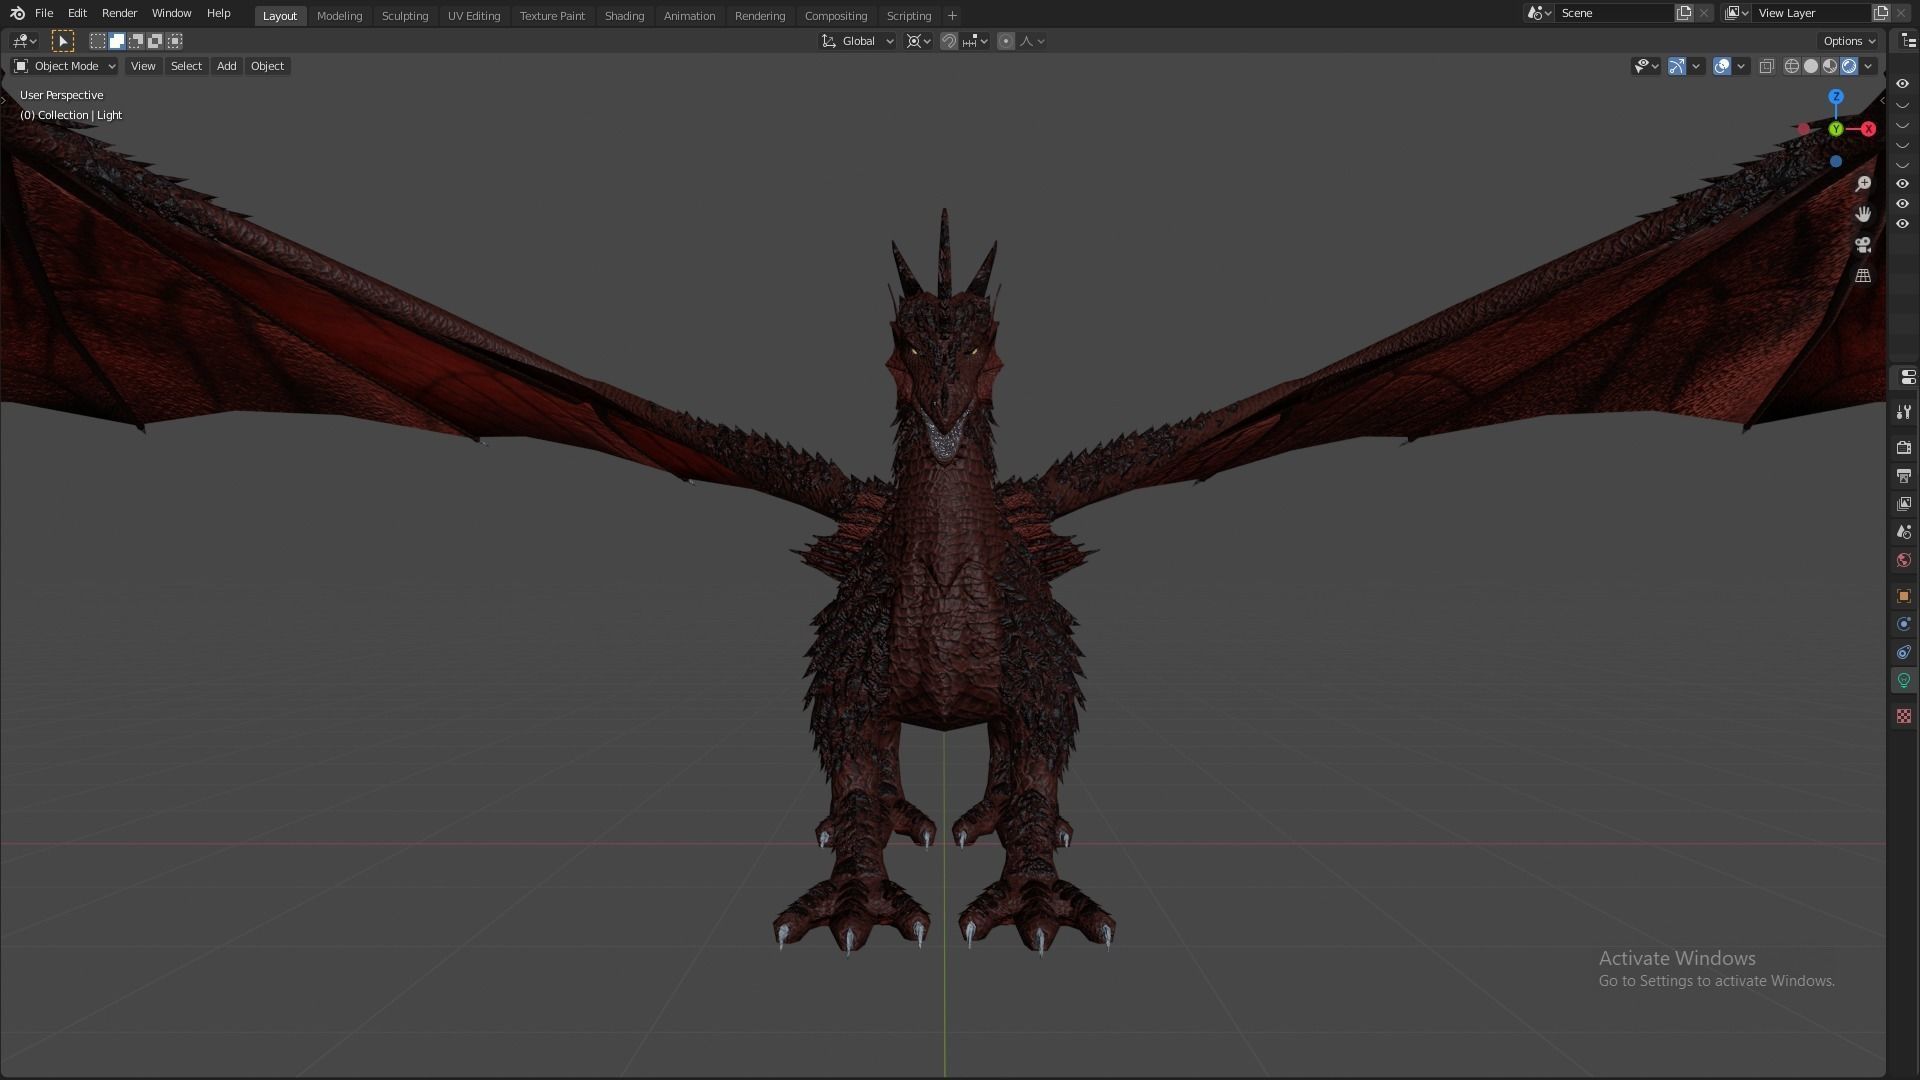Open the Global transform orientation dropdown

(858, 41)
